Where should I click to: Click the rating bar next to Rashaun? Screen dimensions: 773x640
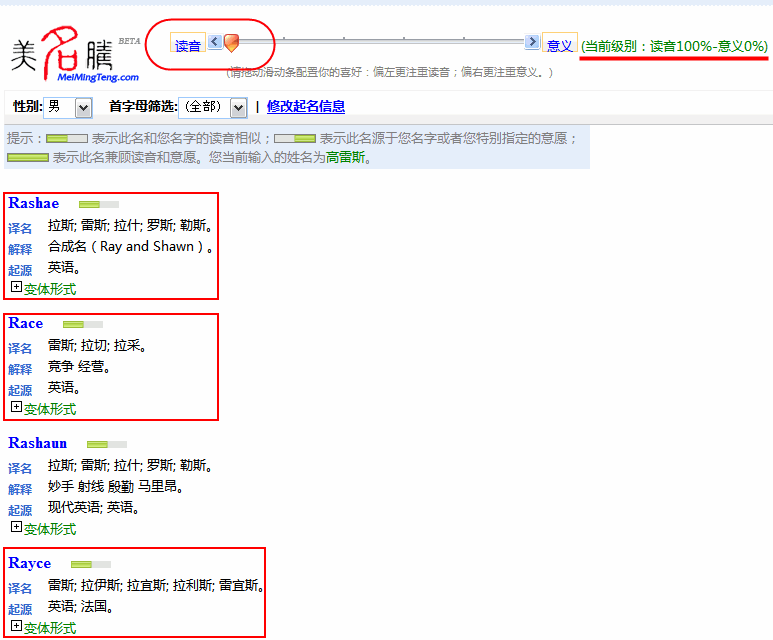(106, 444)
